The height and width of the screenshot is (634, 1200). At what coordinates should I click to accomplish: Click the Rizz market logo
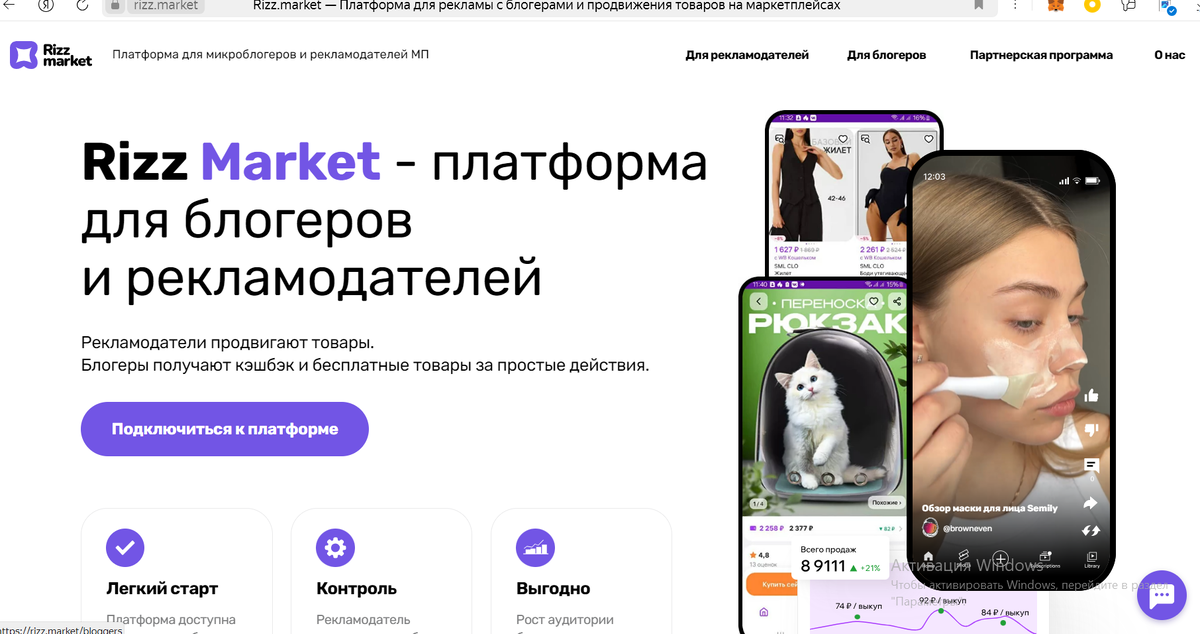50,54
